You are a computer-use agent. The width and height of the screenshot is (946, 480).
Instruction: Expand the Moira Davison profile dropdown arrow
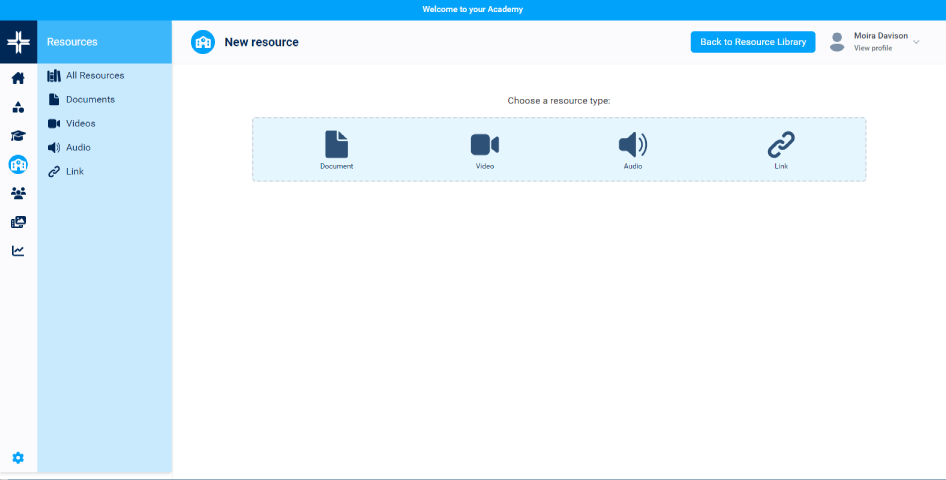point(916,42)
